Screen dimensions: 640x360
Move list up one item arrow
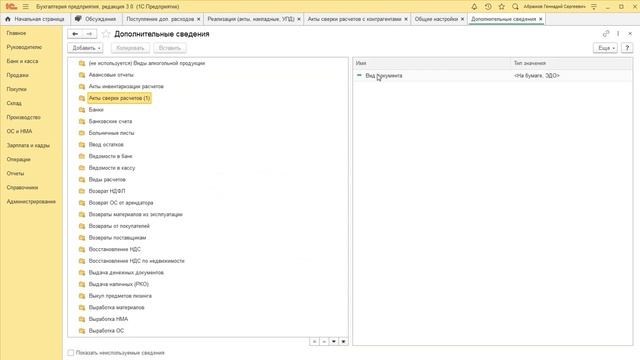[324, 341]
